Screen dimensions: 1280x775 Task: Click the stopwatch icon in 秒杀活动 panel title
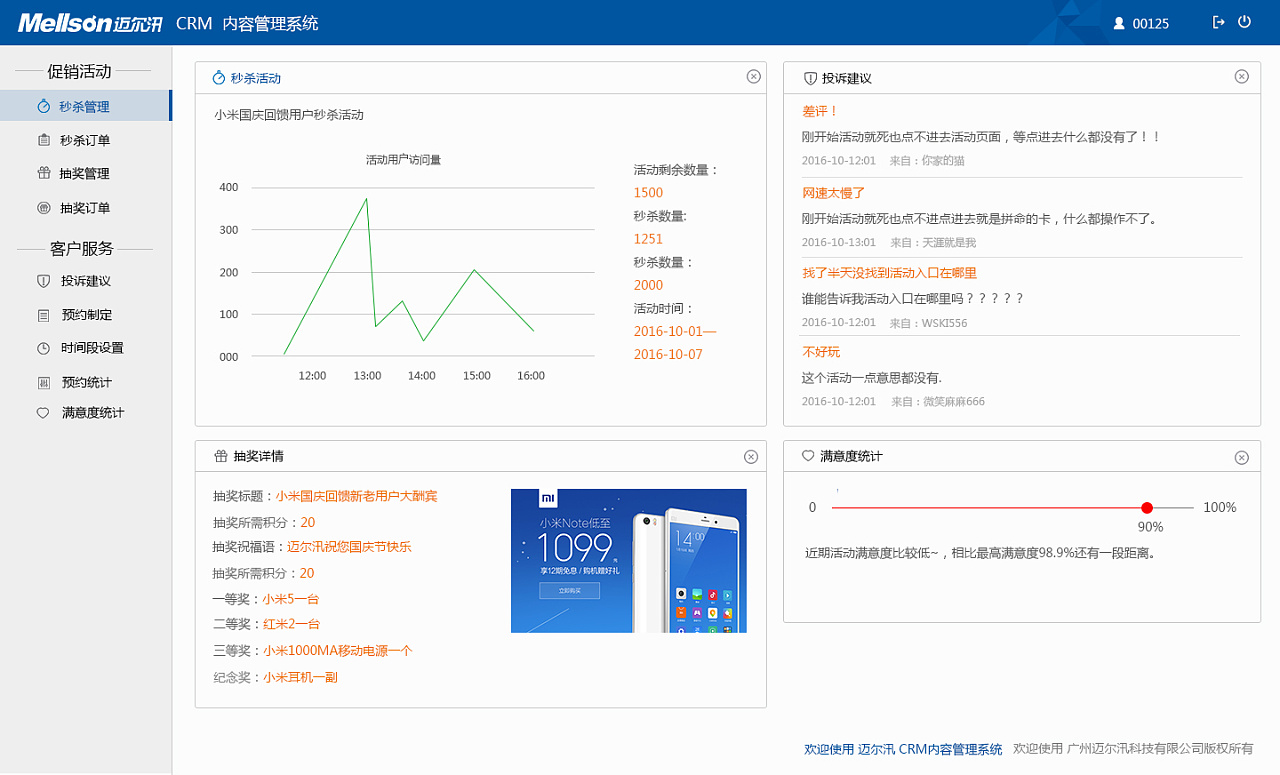coord(219,78)
